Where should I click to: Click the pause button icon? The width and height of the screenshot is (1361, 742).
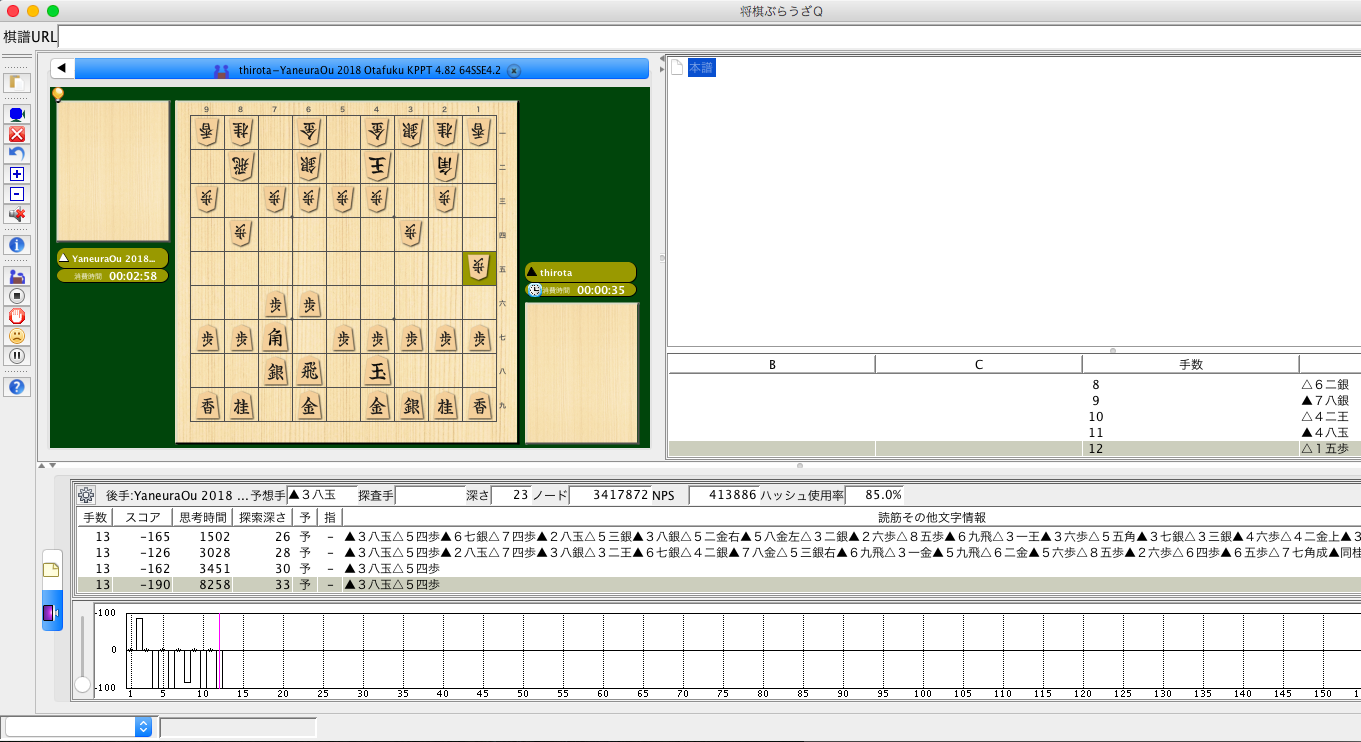point(17,356)
